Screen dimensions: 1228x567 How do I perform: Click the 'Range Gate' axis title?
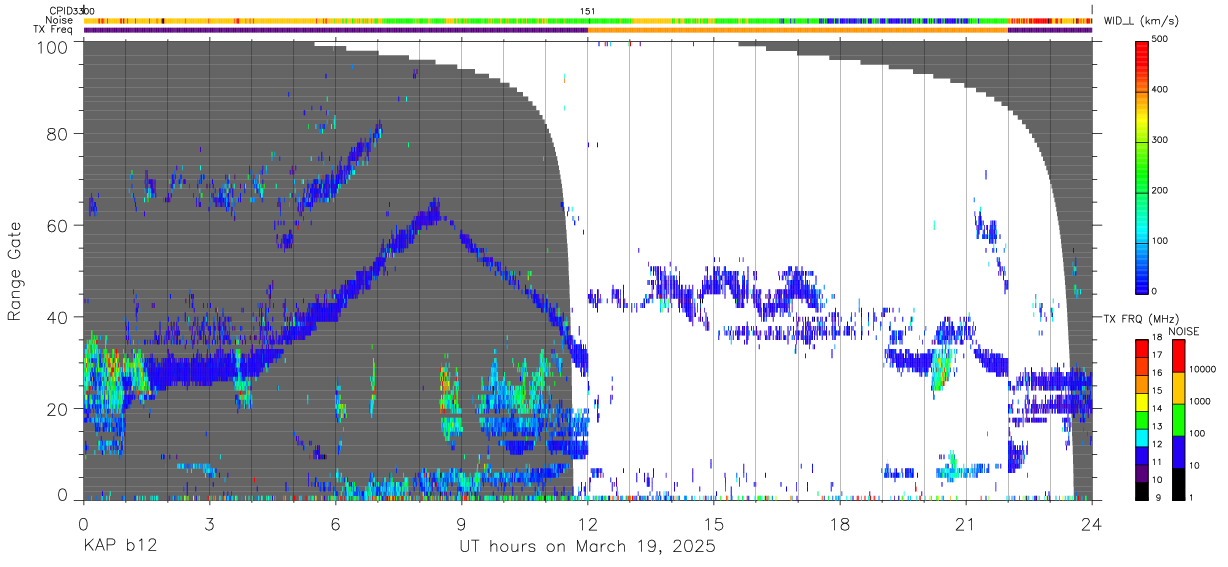[x=15, y=271]
